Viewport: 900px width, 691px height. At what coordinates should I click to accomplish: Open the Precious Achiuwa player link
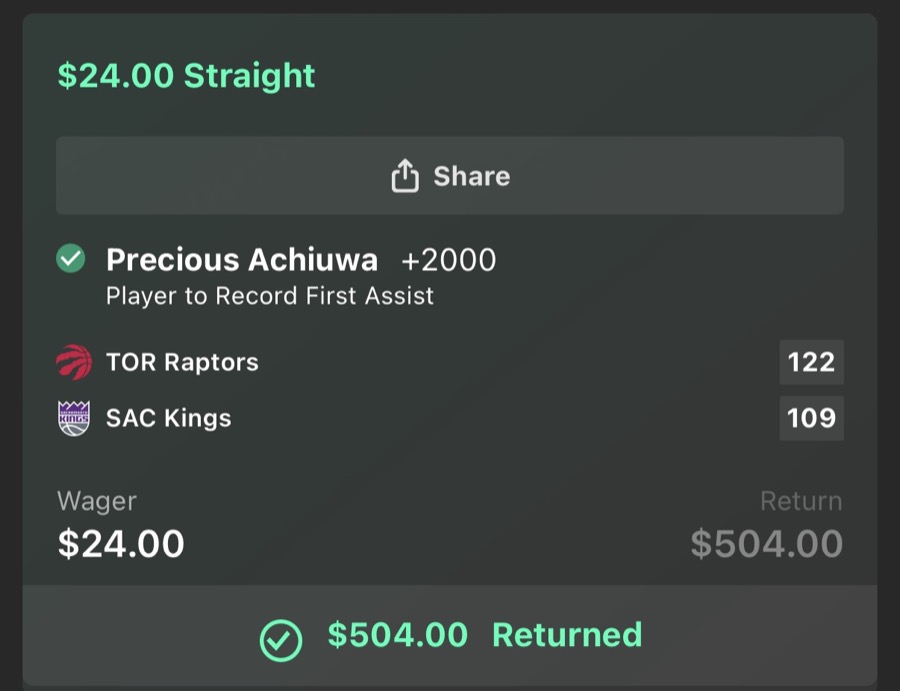[x=242, y=259]
